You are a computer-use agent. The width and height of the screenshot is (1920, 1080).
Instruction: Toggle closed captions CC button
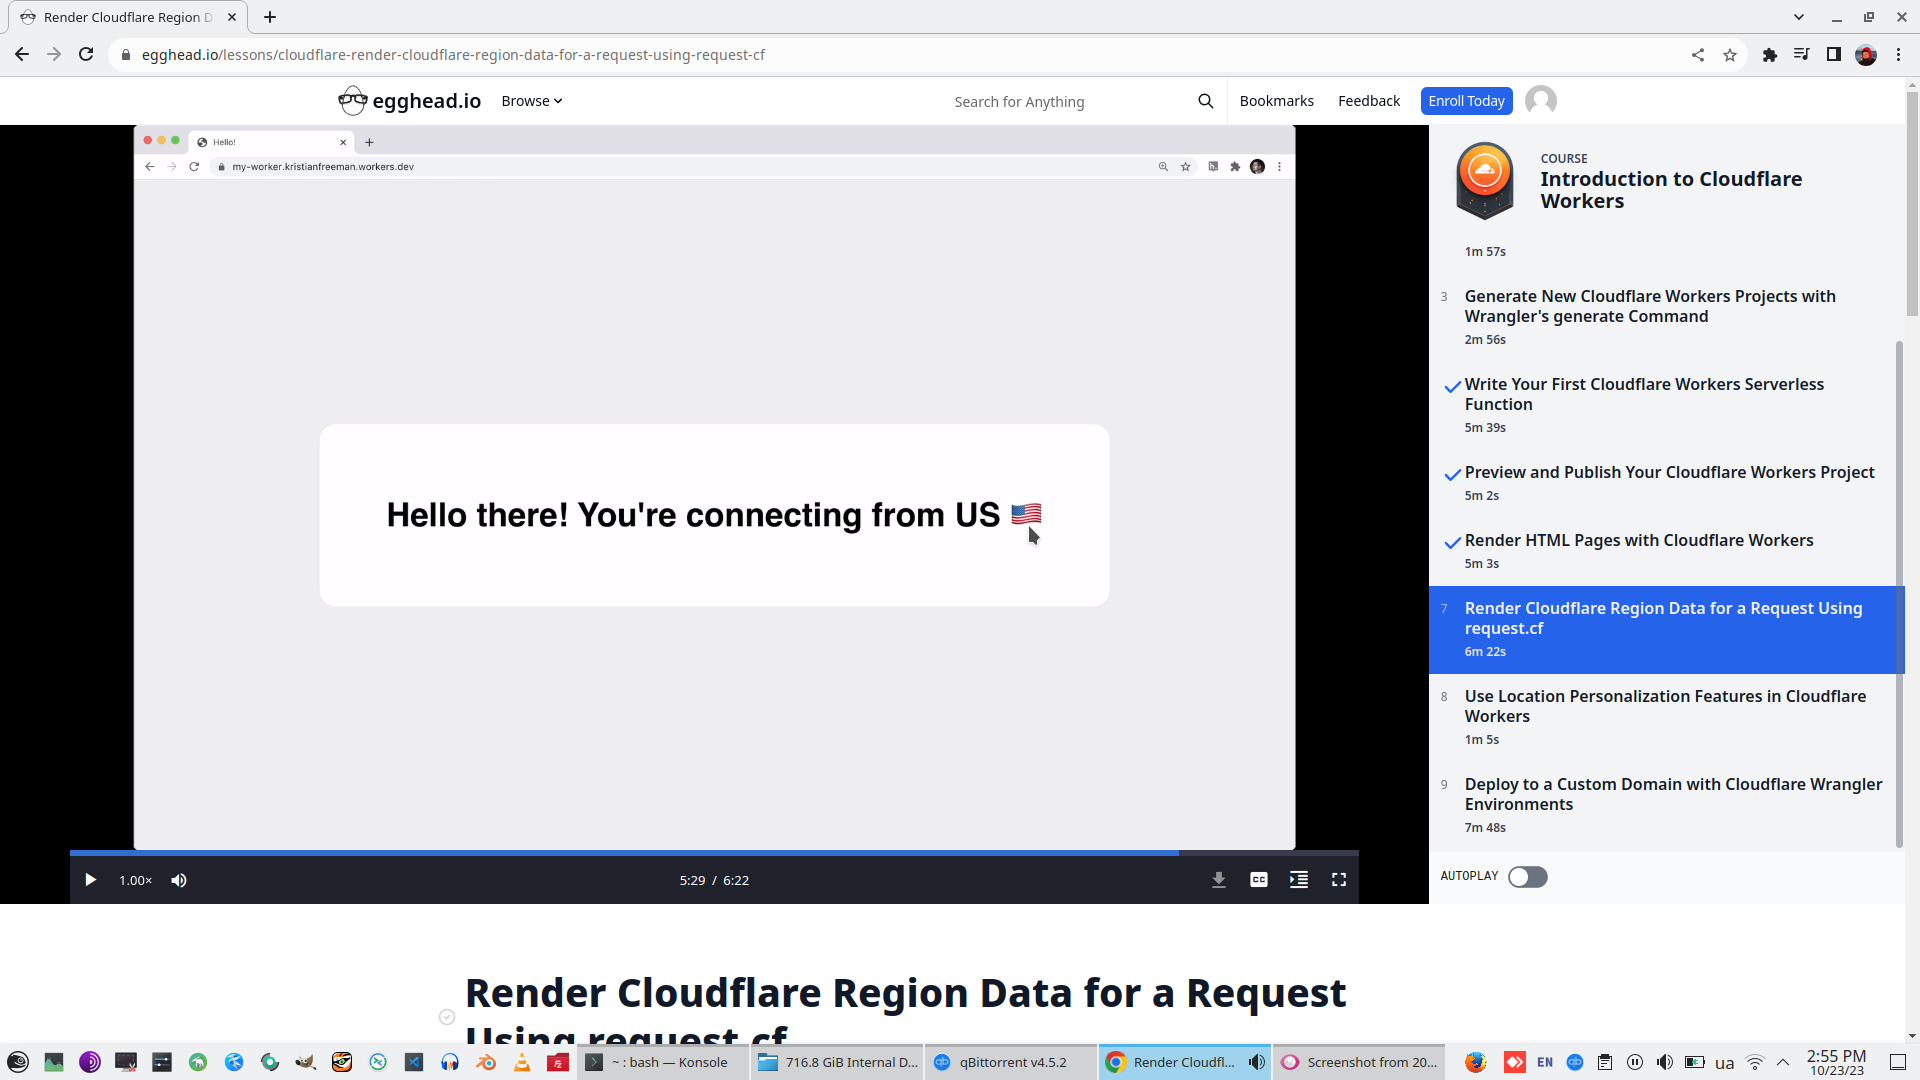[x=1259, y=880]
